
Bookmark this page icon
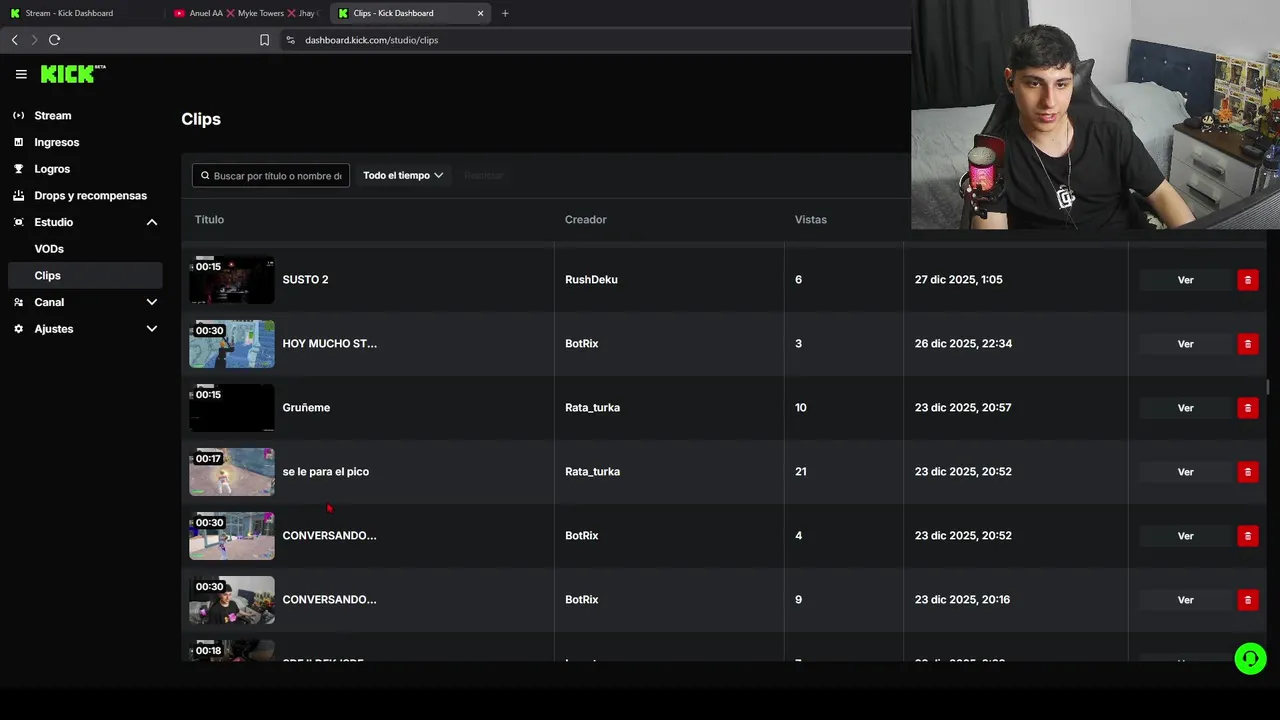[264, 40]
